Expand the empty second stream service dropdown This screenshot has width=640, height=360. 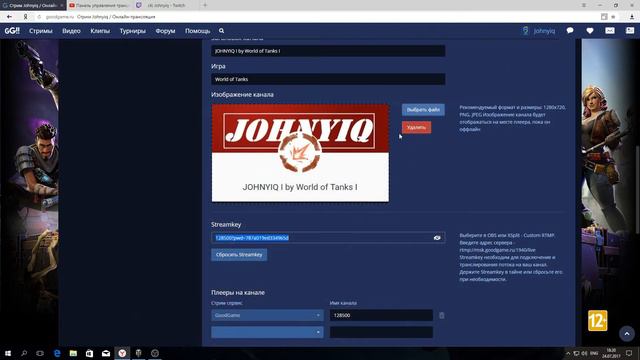pos(267,332)
